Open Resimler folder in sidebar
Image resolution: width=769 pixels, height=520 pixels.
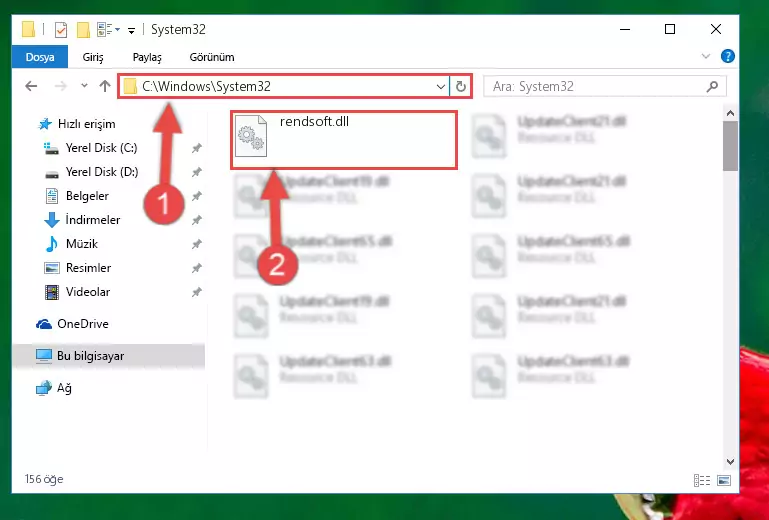(88, 268)
